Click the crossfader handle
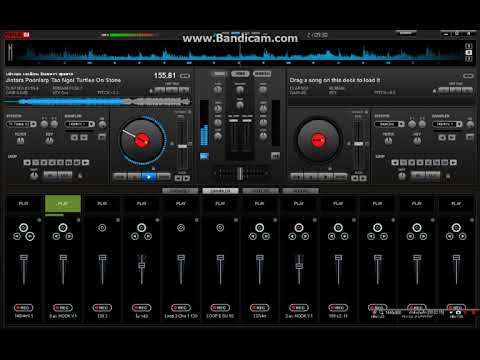Image resolution: width=480 pixels, height=360 pixels. (240, 173)
